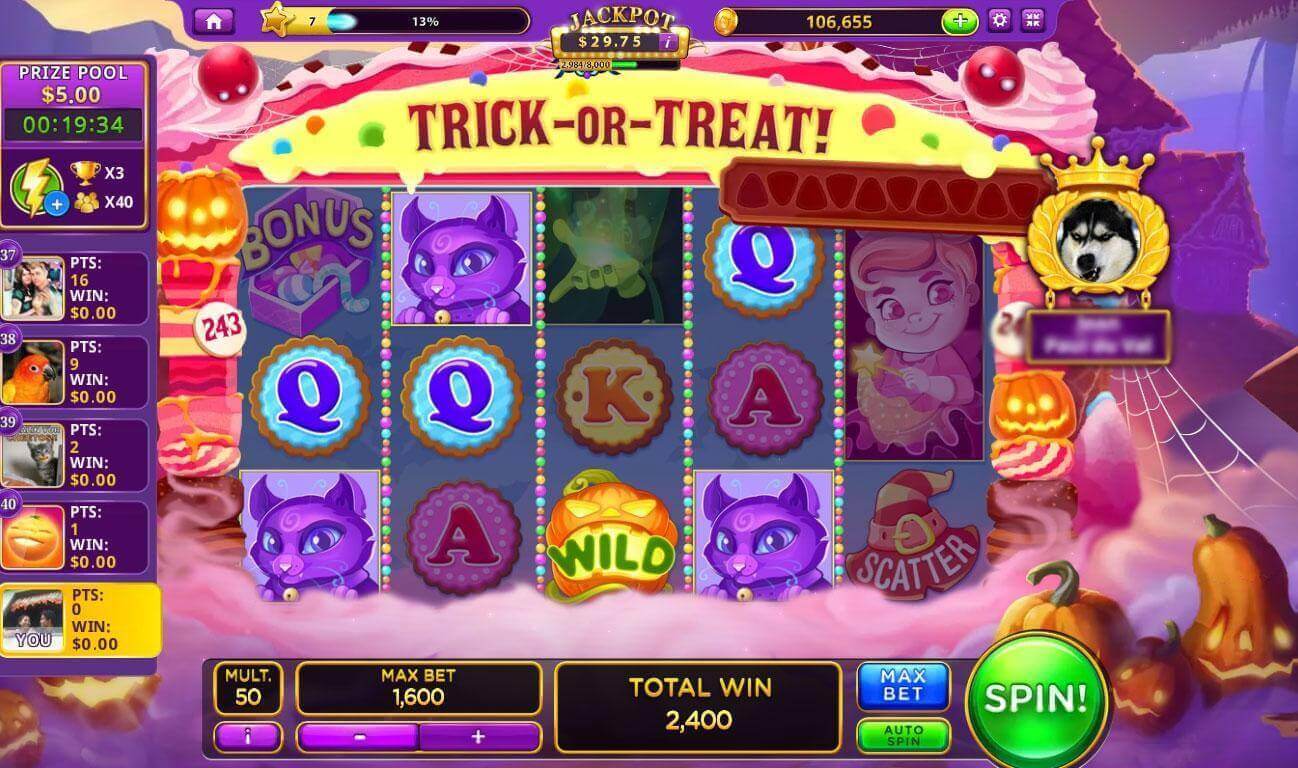Click the gold star level icon

coord(275,19)
